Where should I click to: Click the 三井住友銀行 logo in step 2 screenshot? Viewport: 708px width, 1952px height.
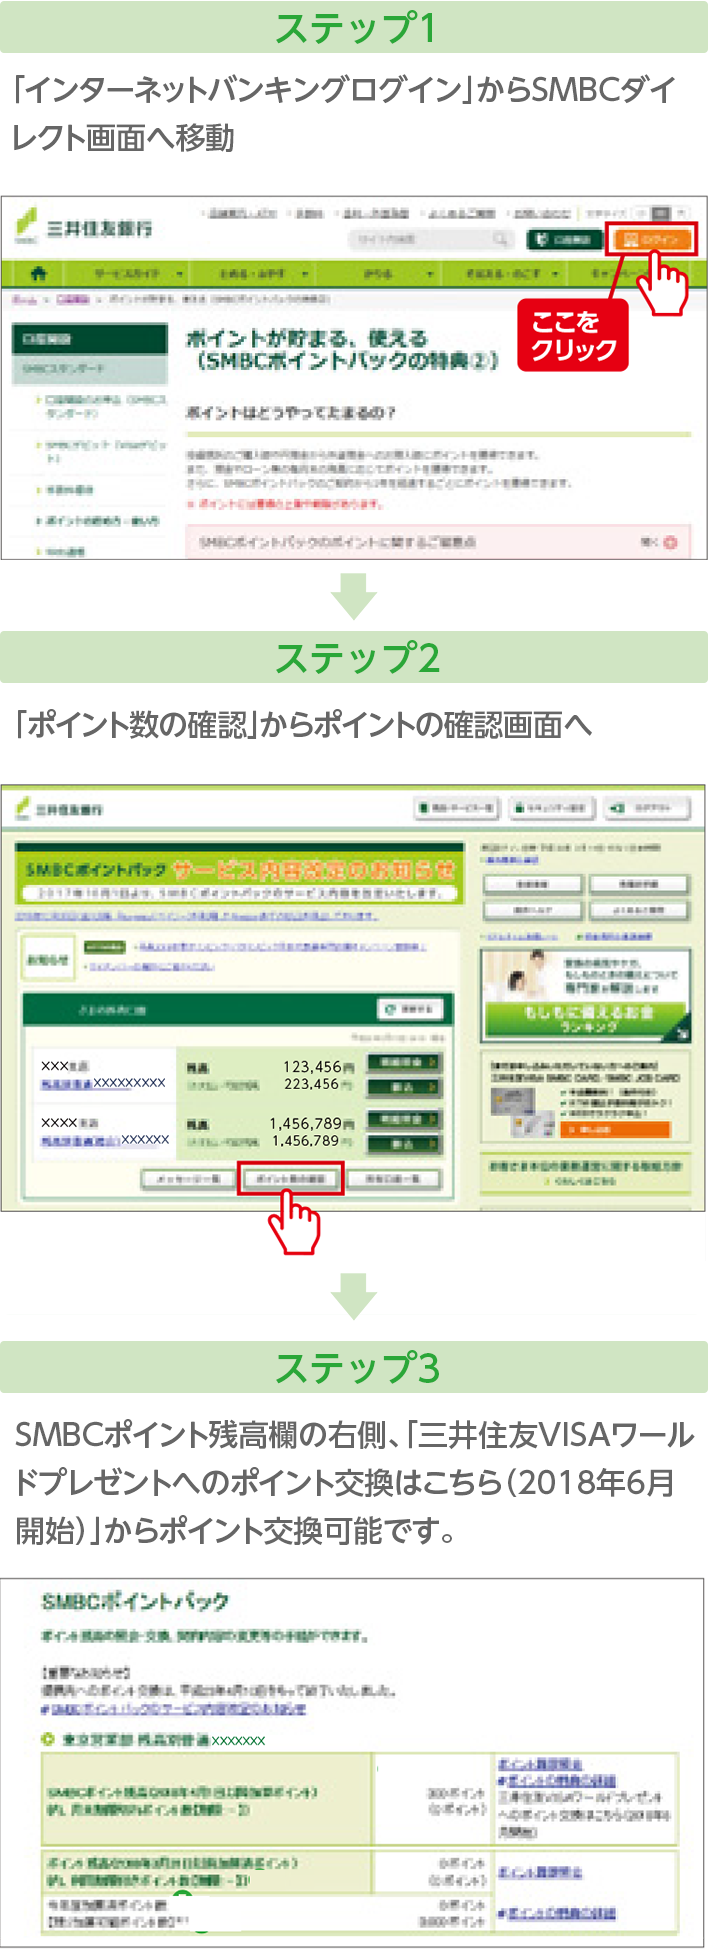coord(59,809)
